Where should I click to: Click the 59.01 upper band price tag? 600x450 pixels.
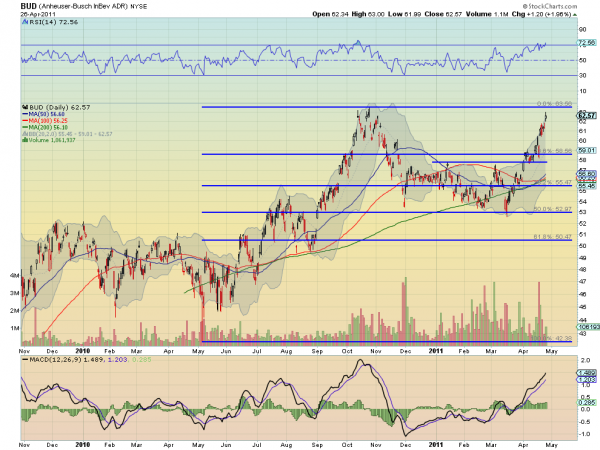pos(586,150)
